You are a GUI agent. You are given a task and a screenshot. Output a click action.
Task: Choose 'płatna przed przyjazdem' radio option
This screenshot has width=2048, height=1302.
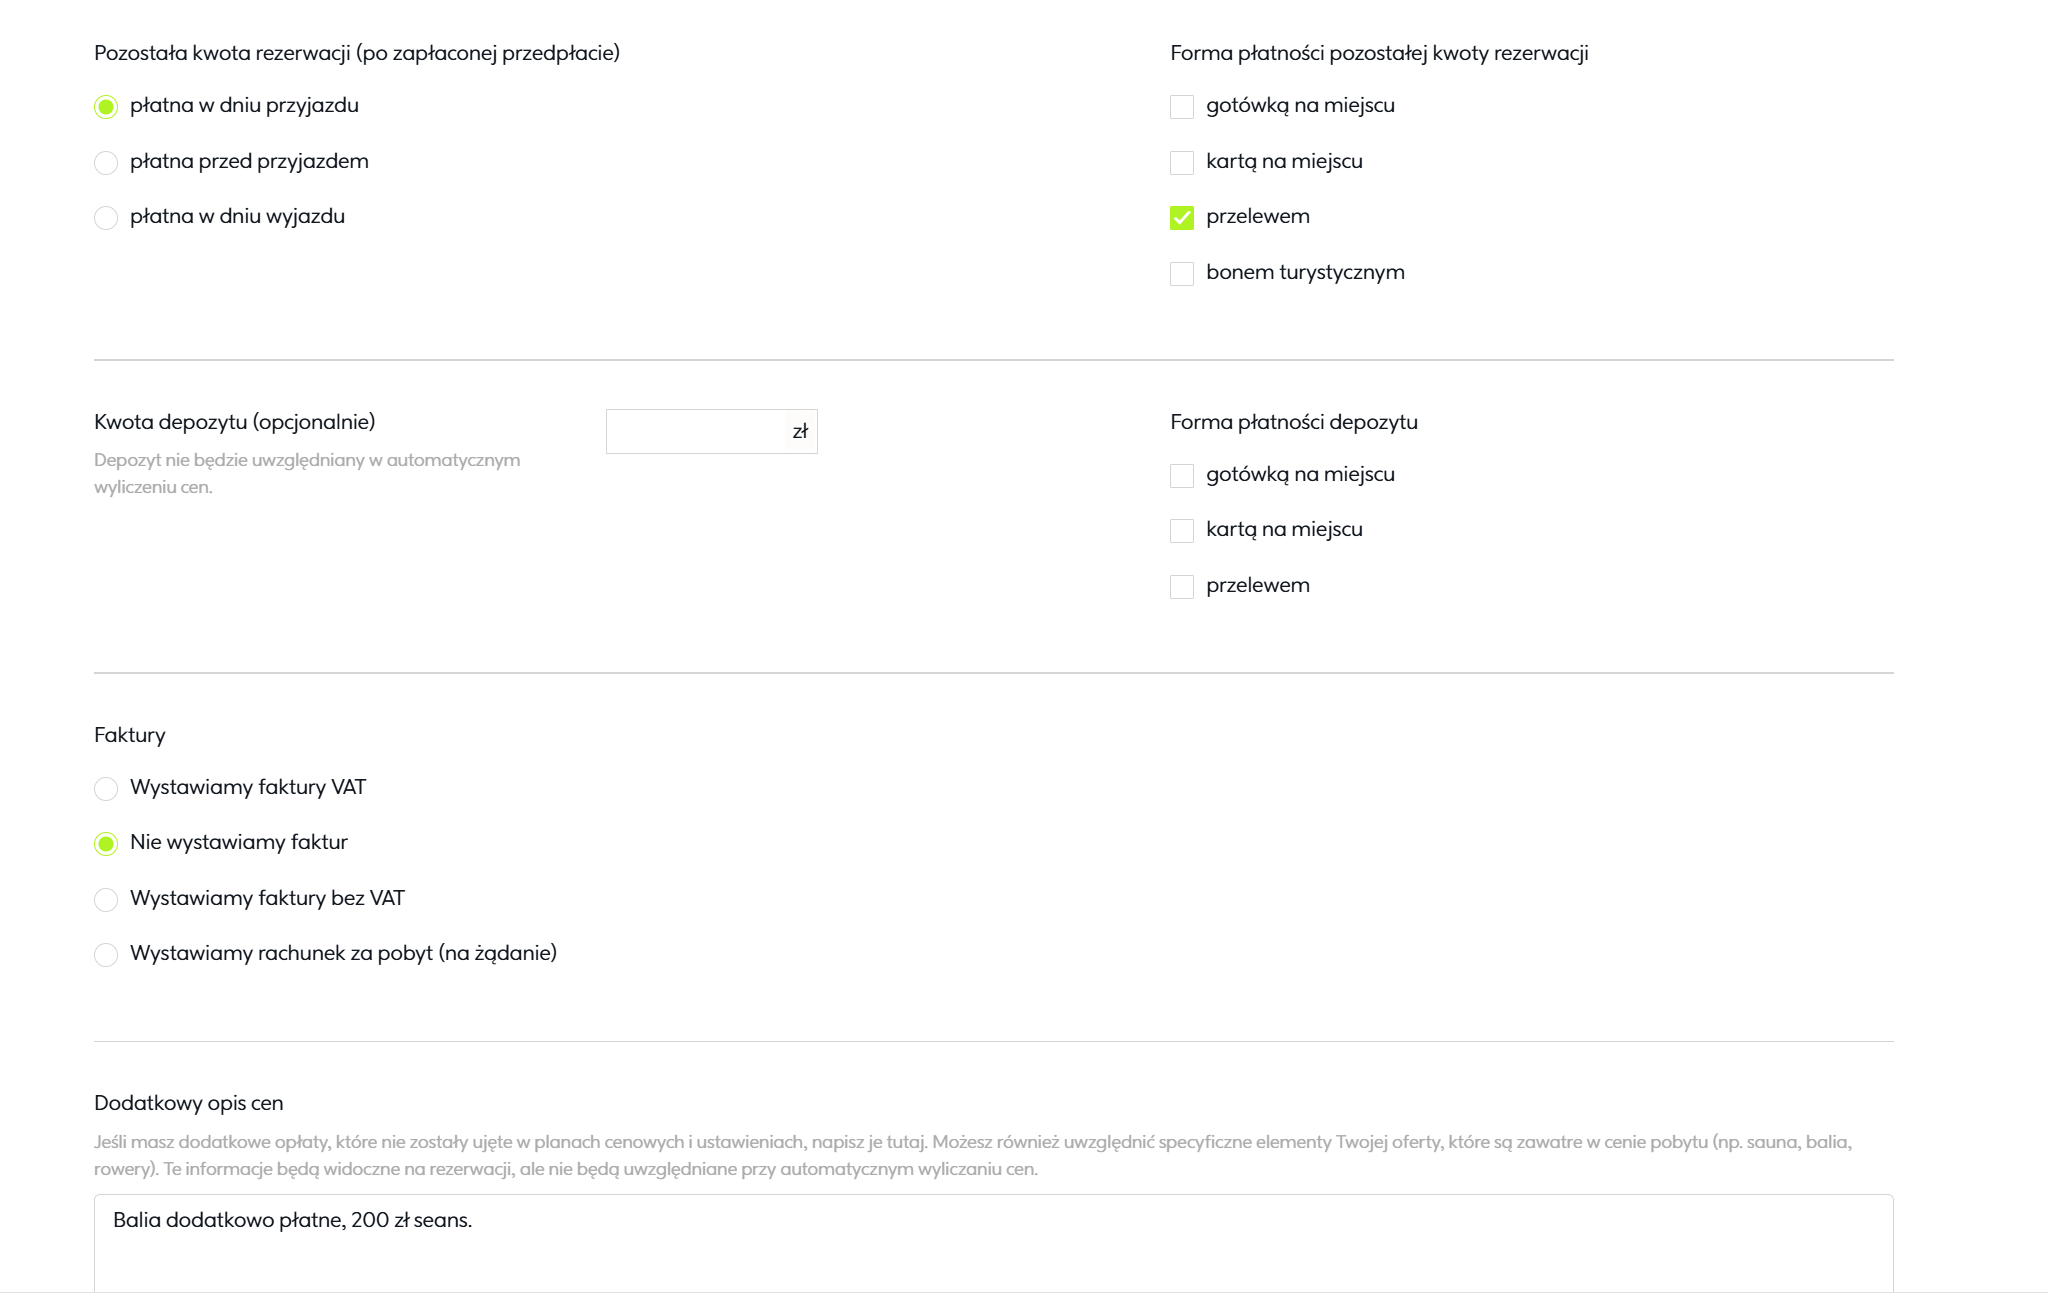coord(106,163)
